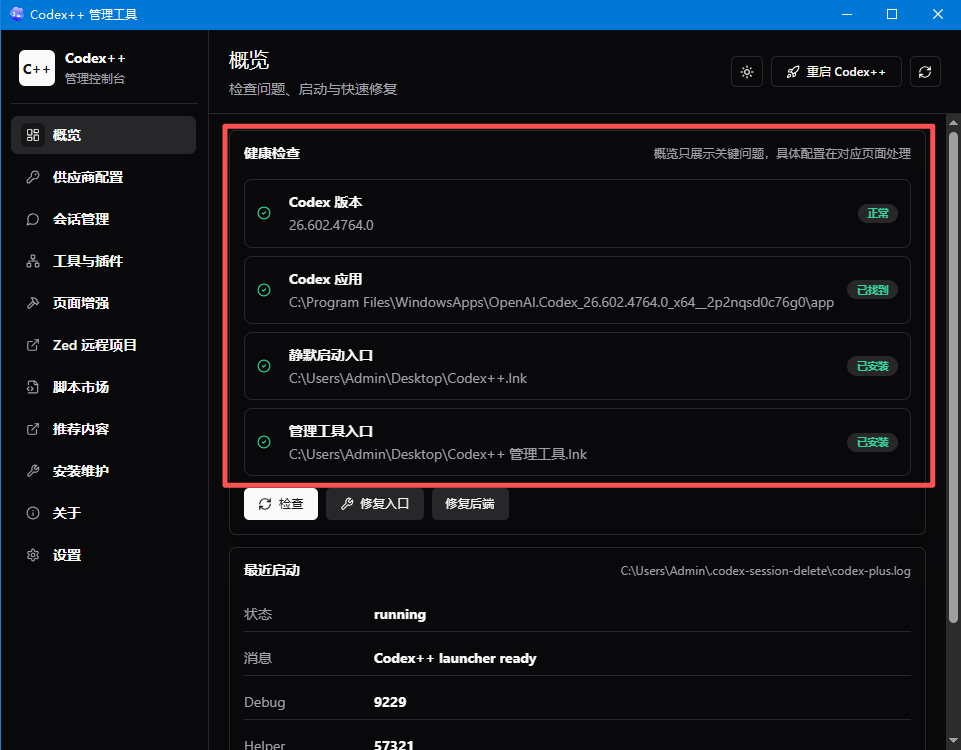Open 关于 page
The image size is (961, 750).
point(104,513)
